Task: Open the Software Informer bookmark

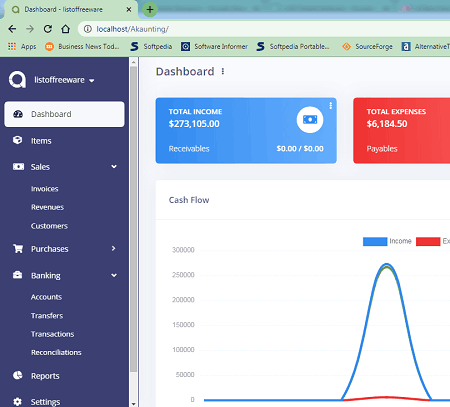Action: click(214, 46)
